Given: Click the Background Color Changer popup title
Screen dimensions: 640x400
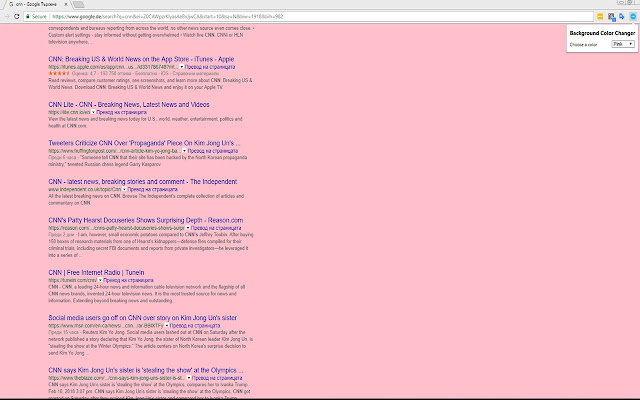Looking at the screenshot, I should [x=602, y=33].
